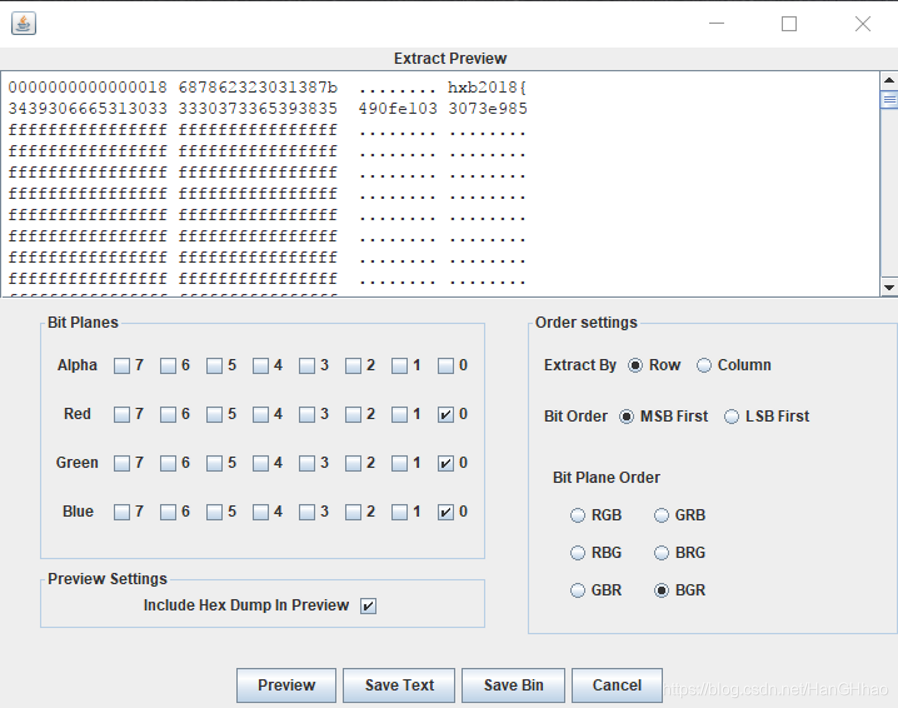Check Green bit plane 2
The height and width of the screenshot is (708, 898).
pyautogui.click(x=353, y=463)
